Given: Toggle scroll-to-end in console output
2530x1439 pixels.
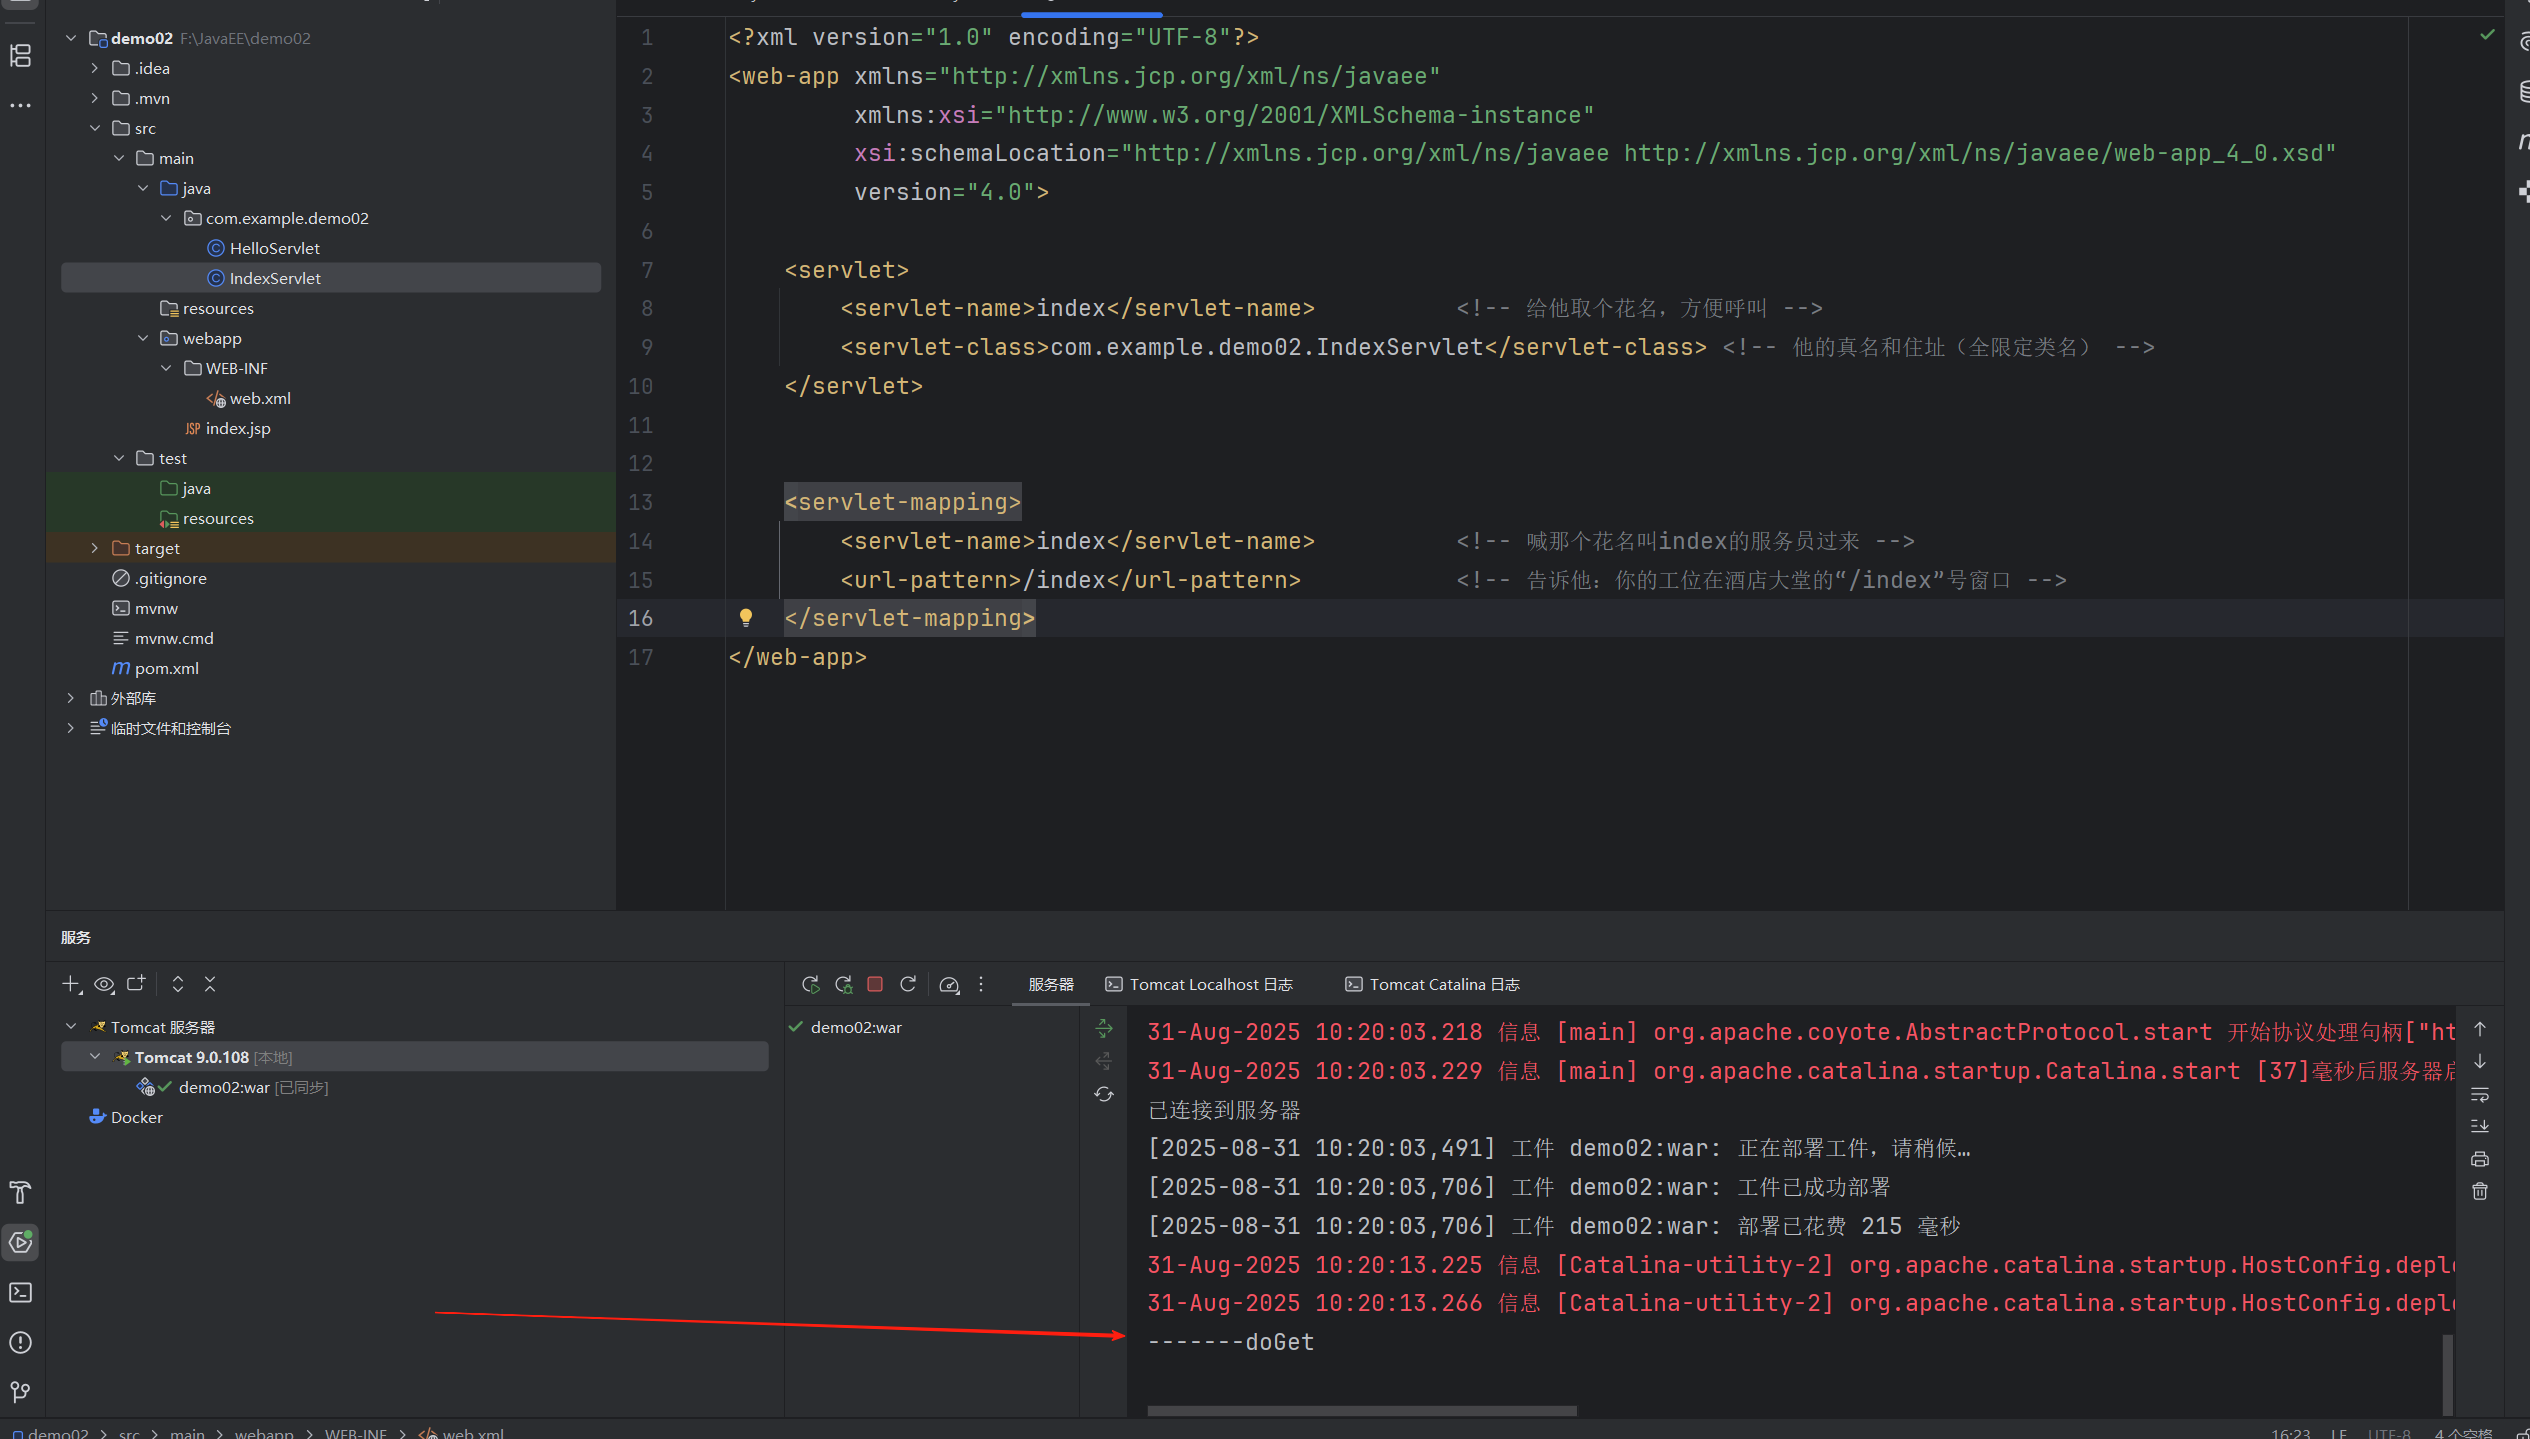Looking at the screenshot, I should click(2480, 1126).
